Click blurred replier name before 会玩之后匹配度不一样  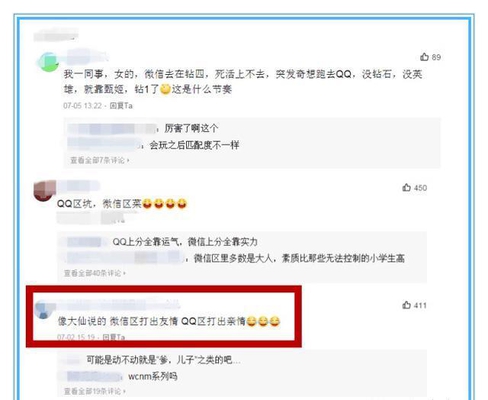[105, 144]
